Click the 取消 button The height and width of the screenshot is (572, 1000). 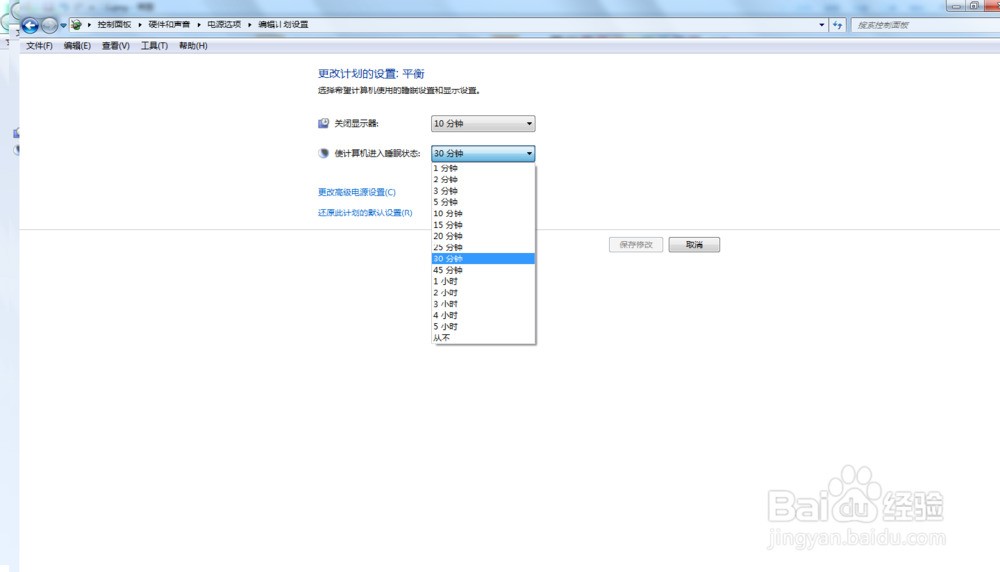(x=694, y=244)
